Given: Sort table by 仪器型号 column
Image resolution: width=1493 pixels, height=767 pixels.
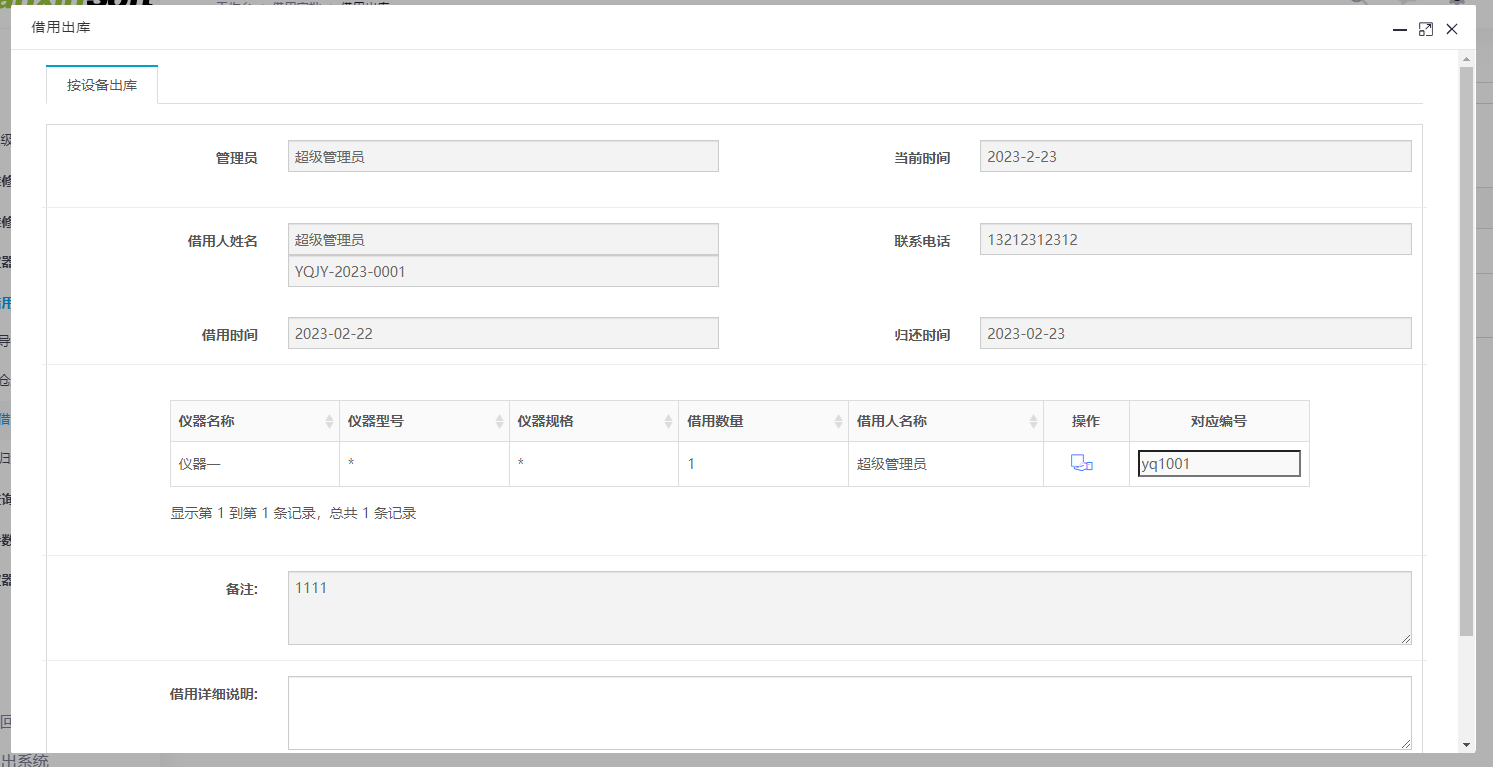Looking at the screenshot, I should point(424,421).
